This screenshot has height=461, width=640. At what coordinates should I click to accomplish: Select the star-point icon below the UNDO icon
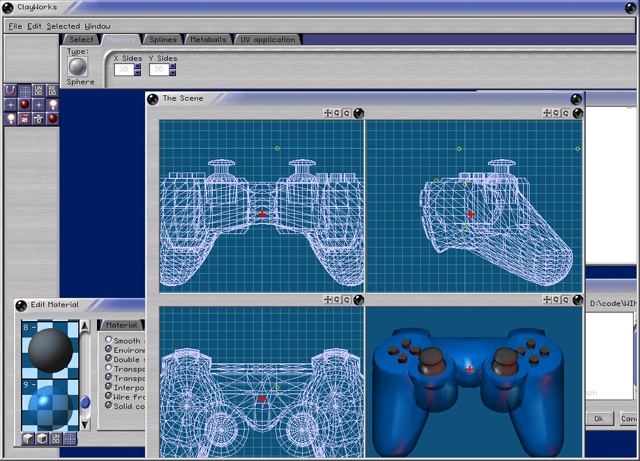tap(38, 105)
